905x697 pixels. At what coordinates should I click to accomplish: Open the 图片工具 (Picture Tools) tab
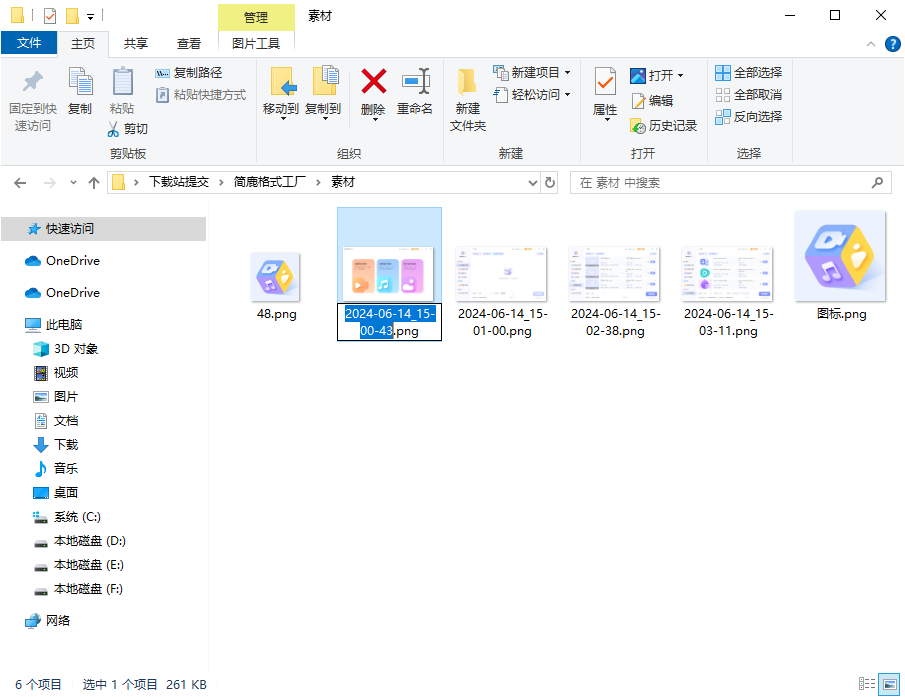point(255,43)
